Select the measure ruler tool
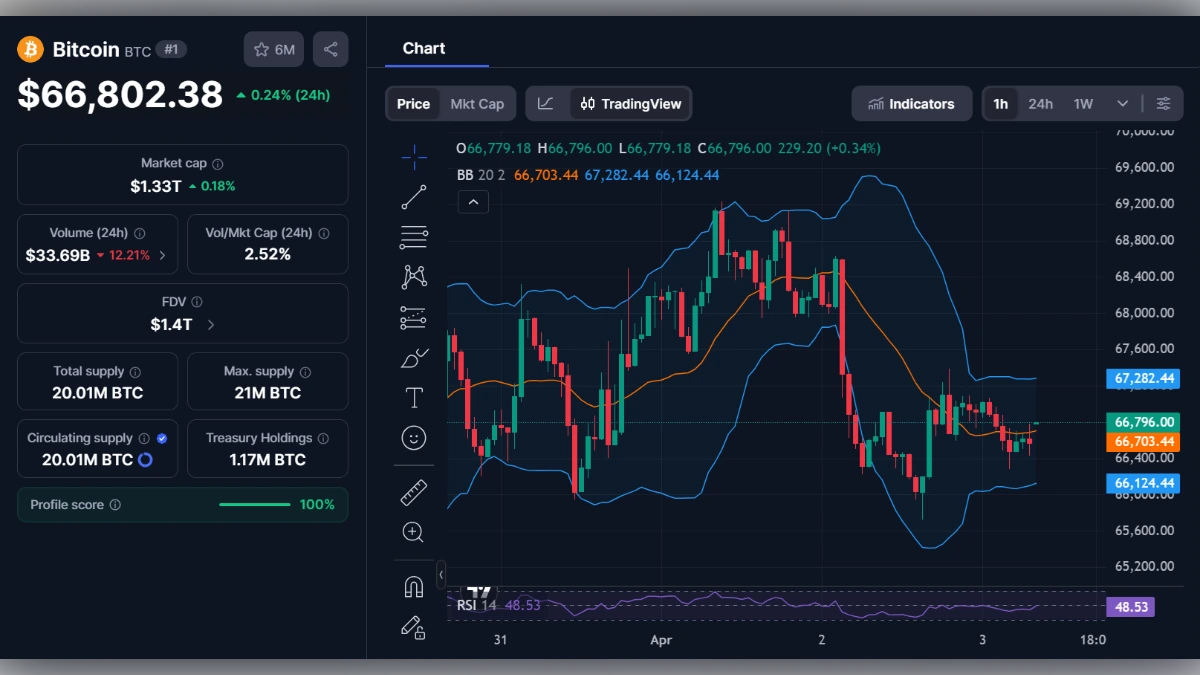The width and height of the screenshot is (1200, 675). [414, 492]
